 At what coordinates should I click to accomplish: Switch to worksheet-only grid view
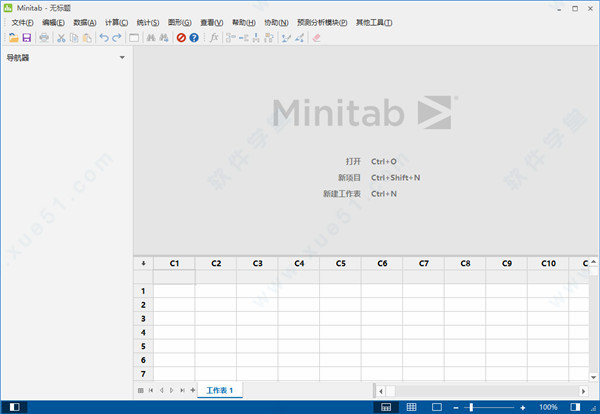411,407
